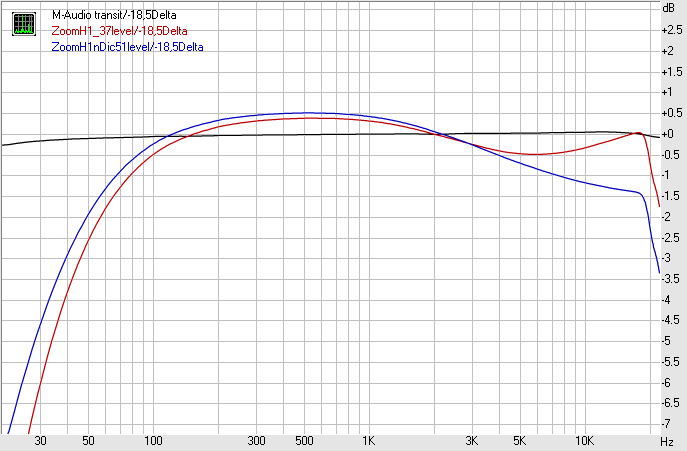
Task: Click the -1.5 dB scale label
Action: [670, 196]
